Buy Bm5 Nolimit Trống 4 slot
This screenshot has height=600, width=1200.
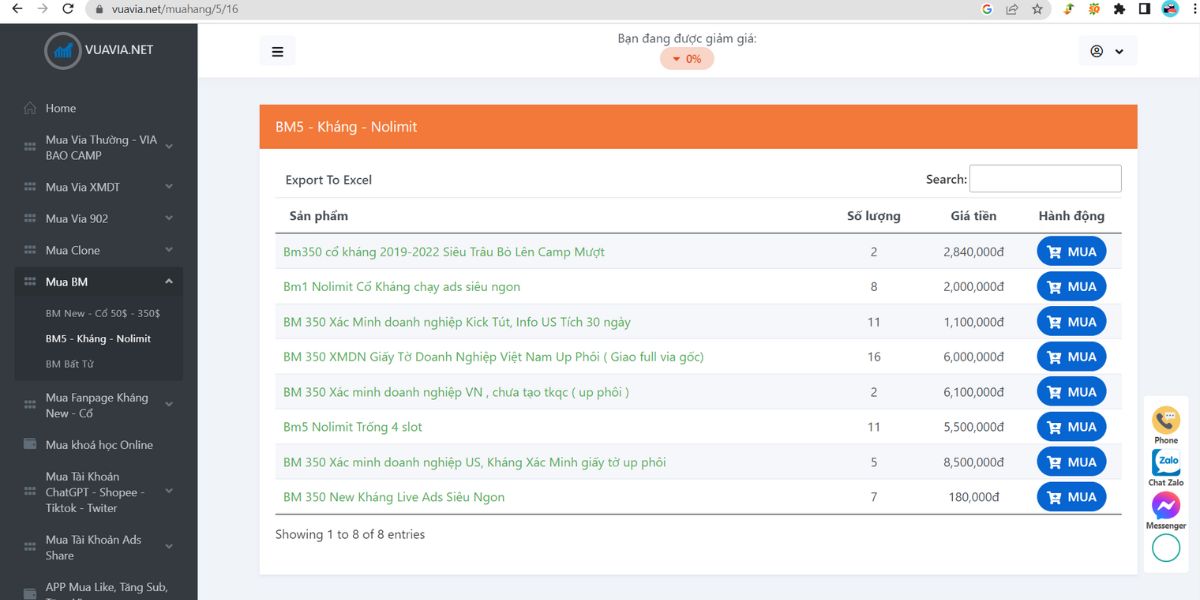point(1071,427)
